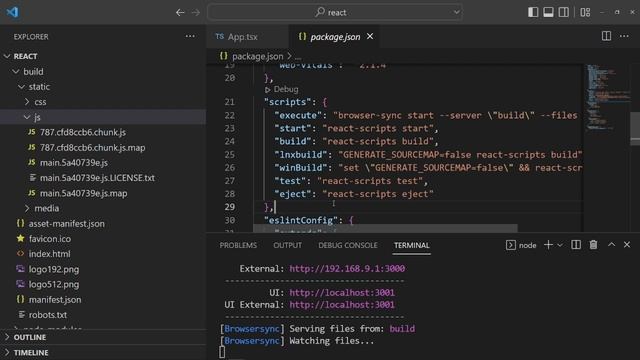Click the editor horizontal scrollbar

pos(385,228)
